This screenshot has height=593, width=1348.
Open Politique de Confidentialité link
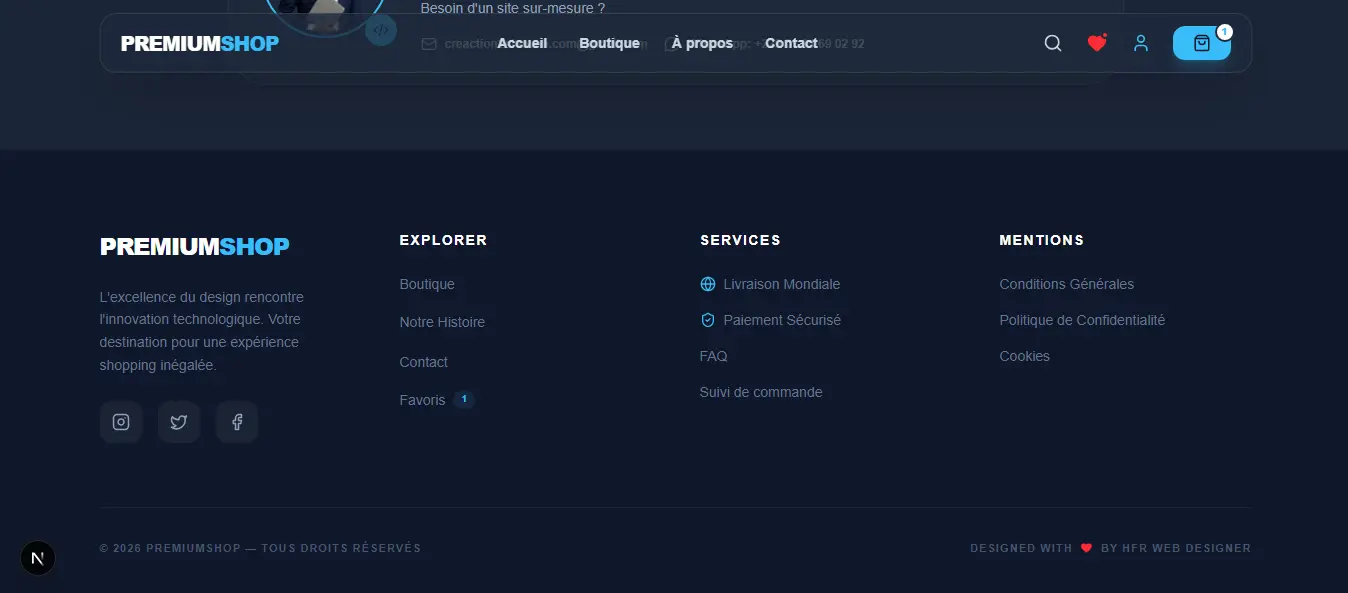(x=1082, y=320)
